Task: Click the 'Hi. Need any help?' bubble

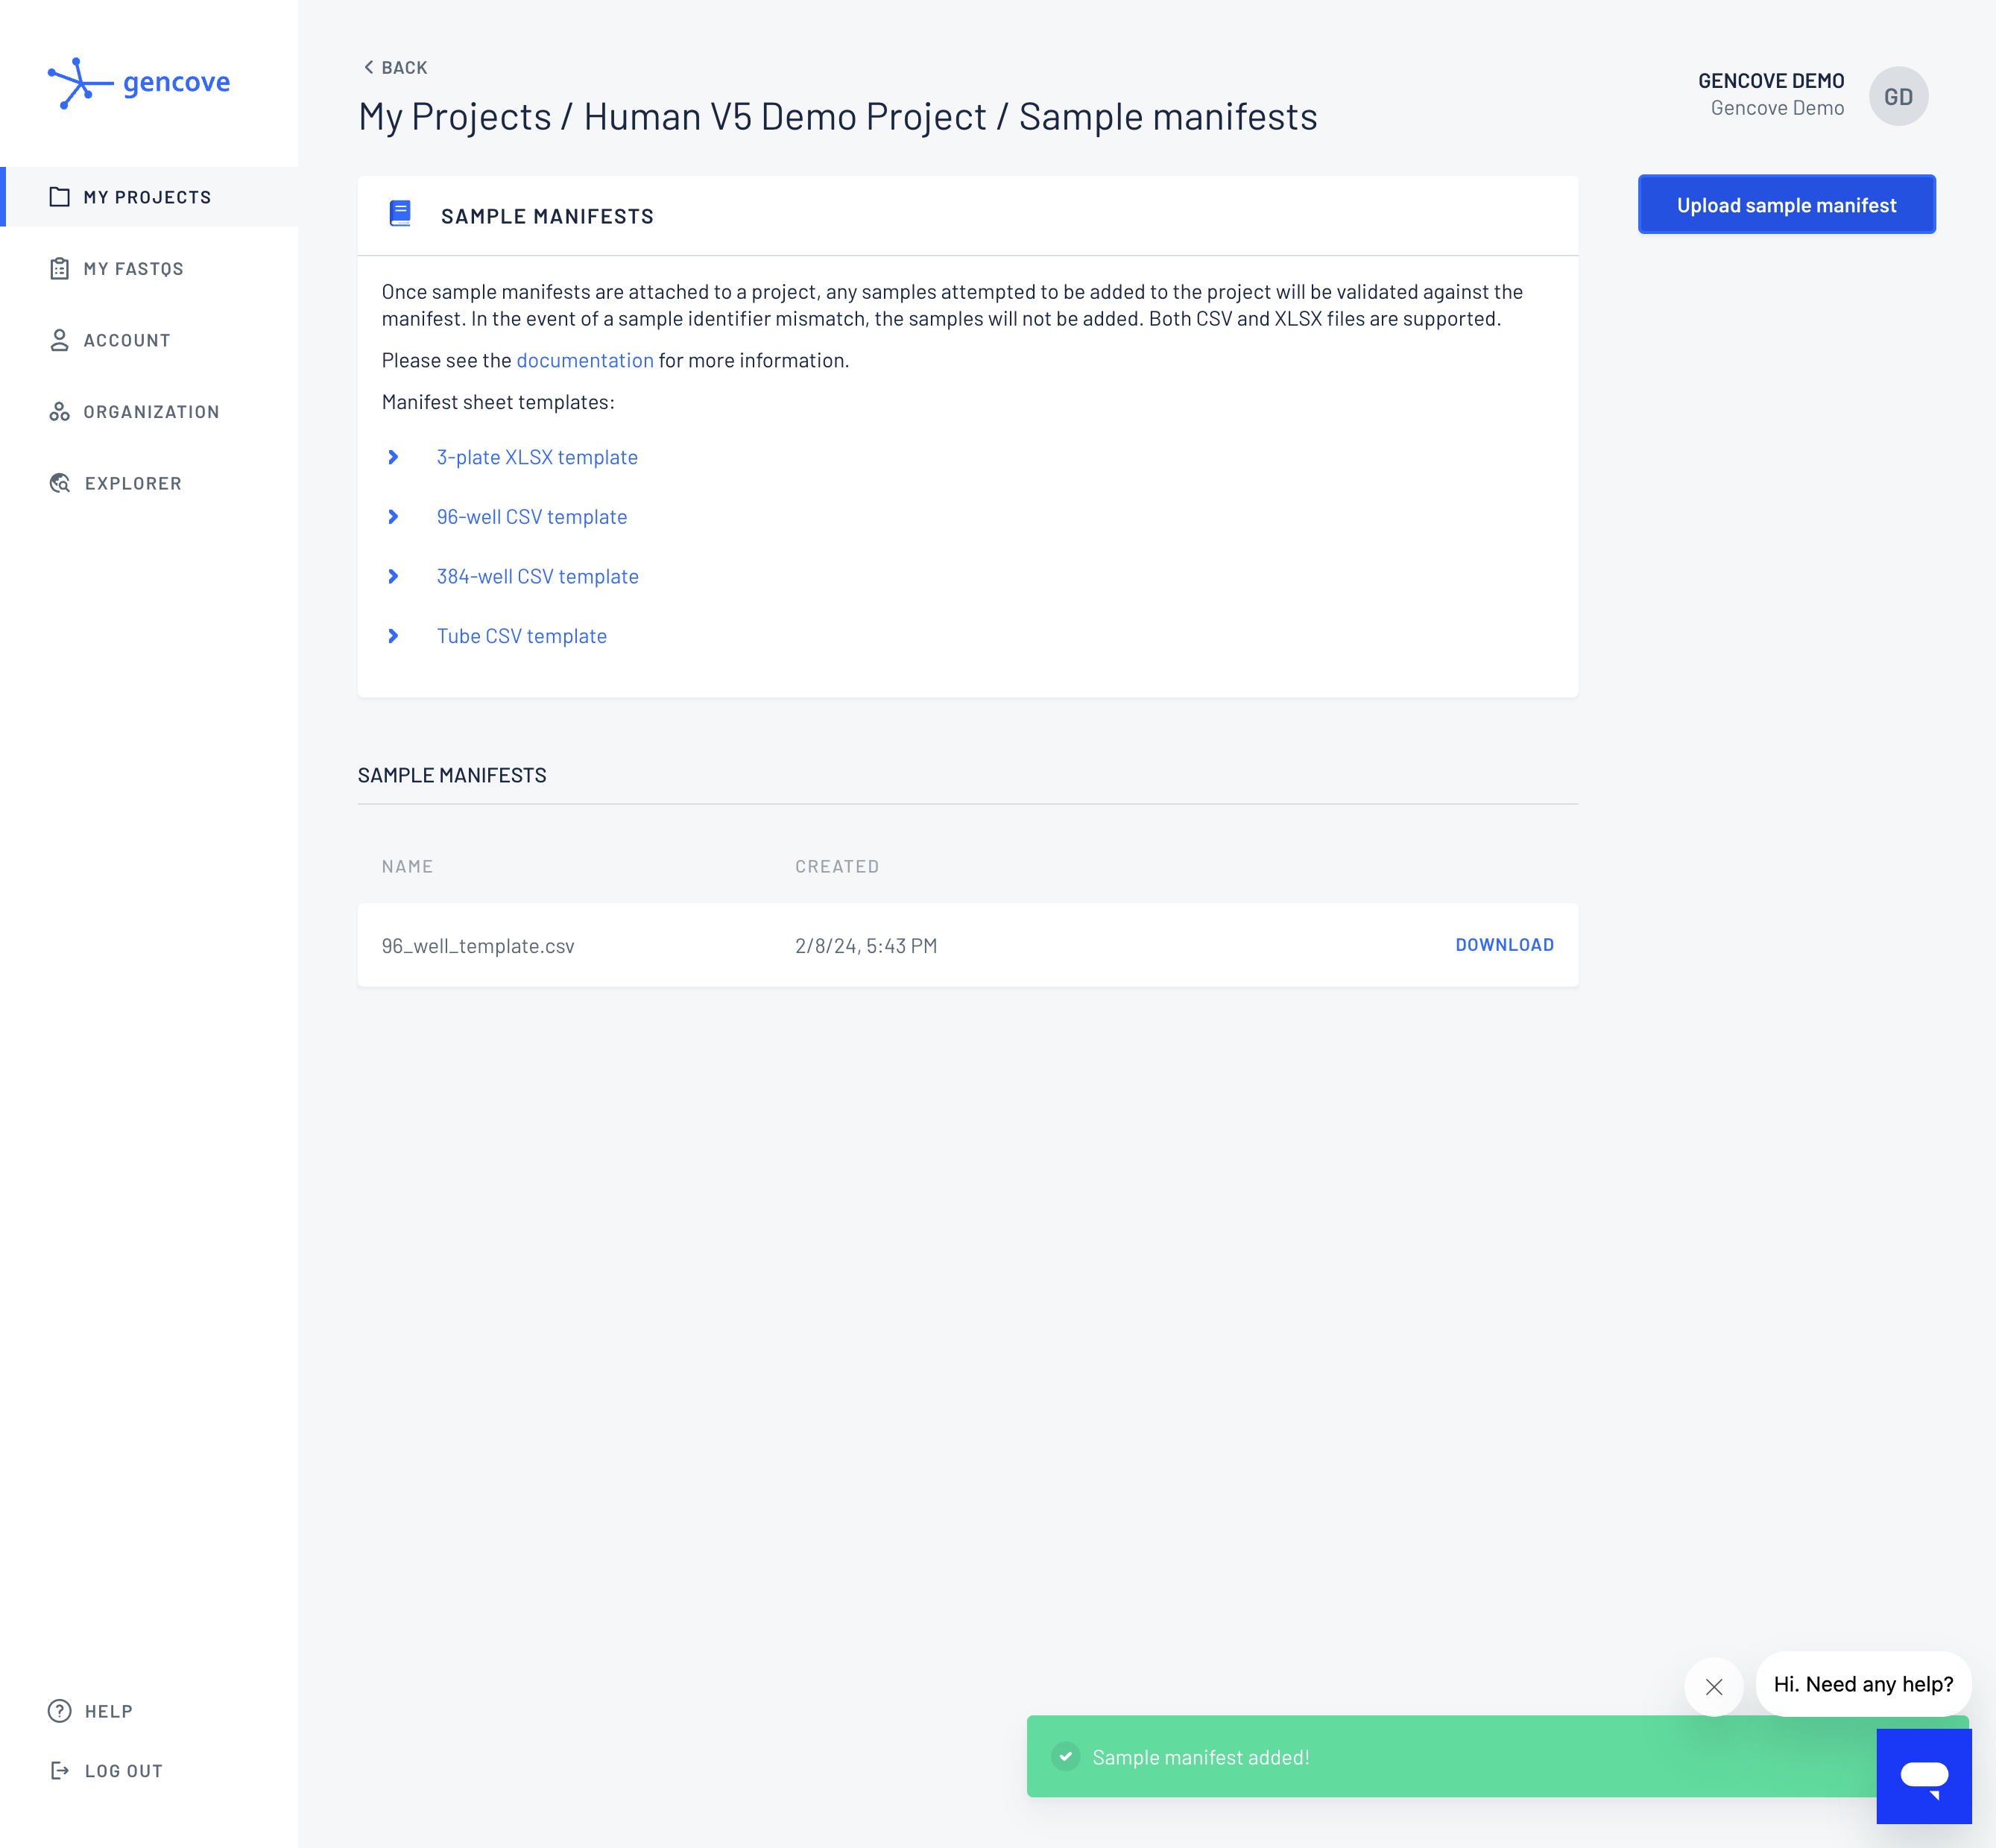Action: pos(1863,1684)
